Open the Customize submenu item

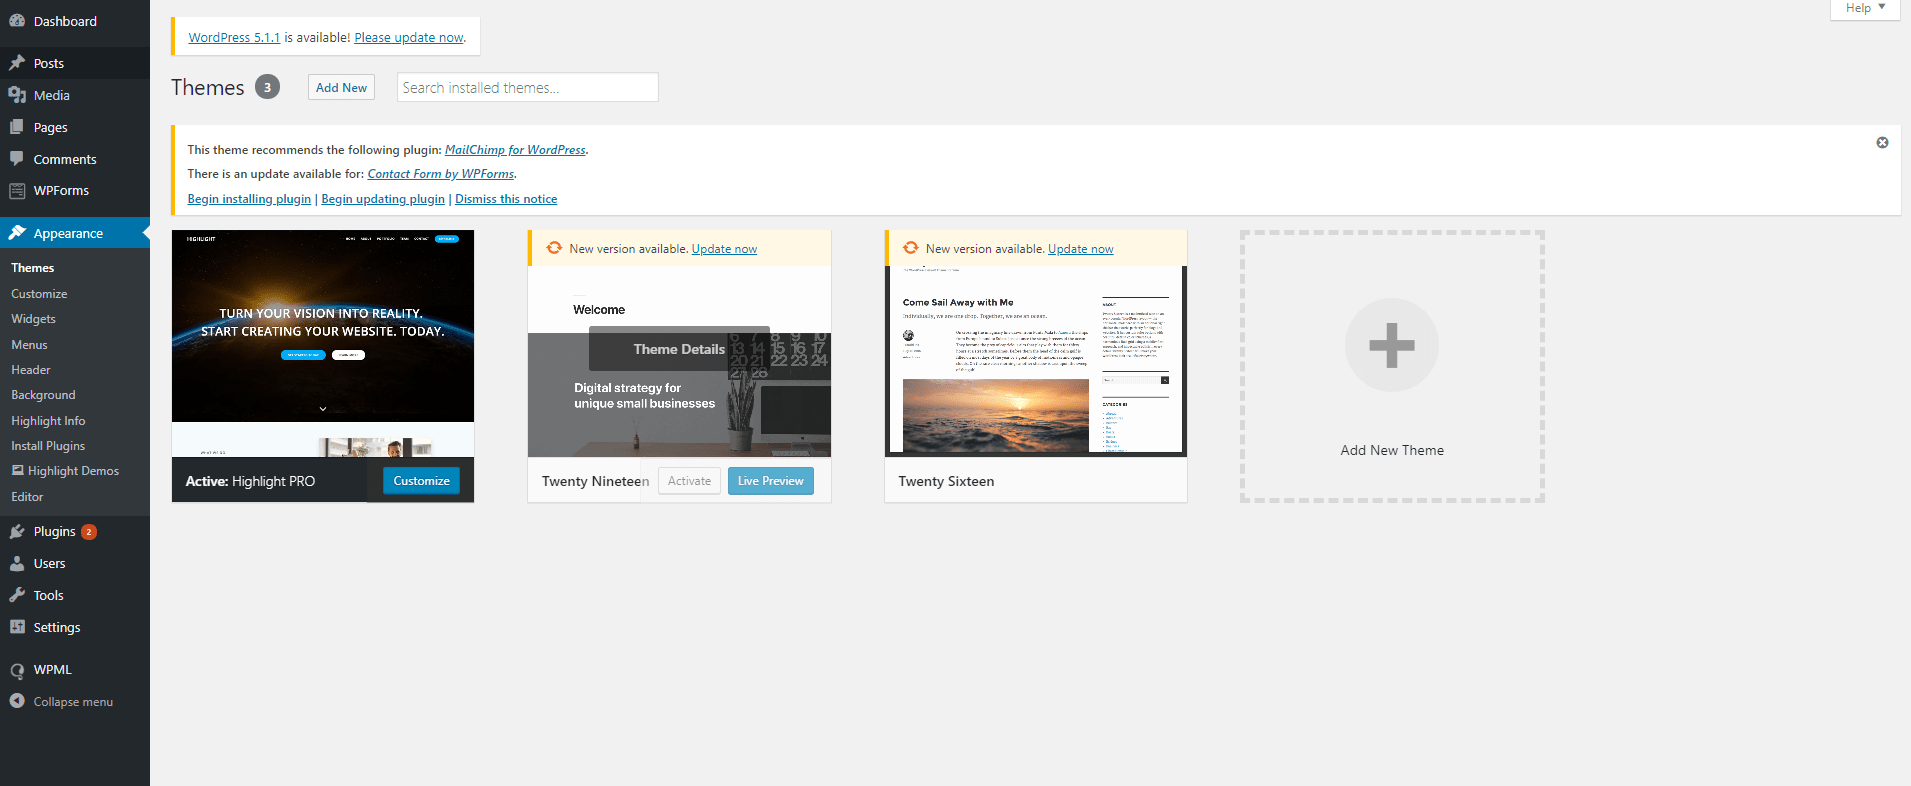39,294
